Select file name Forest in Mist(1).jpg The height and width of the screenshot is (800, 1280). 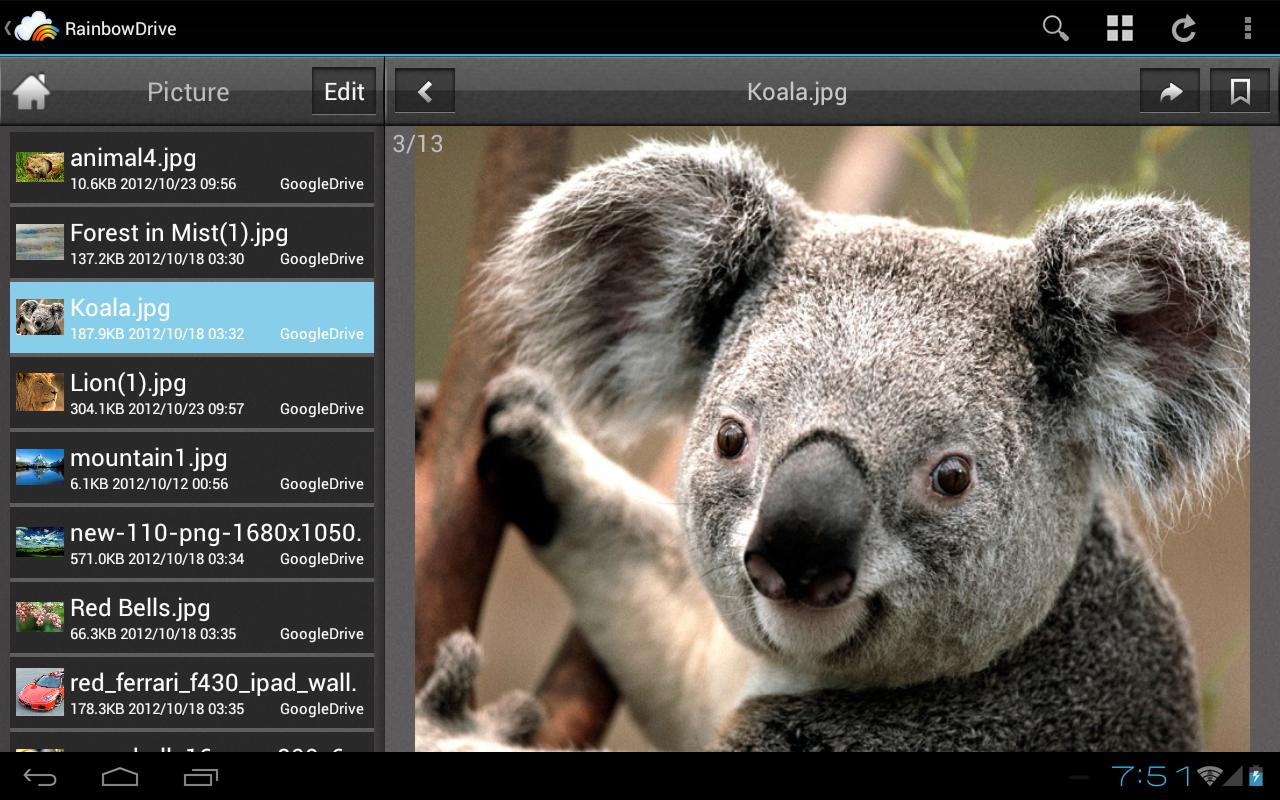click(179, 233)
